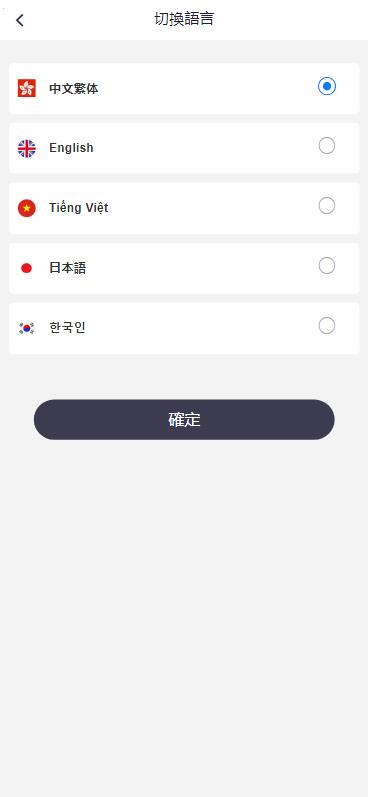The height and width of the screenshot is (797, 368).
Task: Tap the Japan flag icon
Action: pos(26,268)
